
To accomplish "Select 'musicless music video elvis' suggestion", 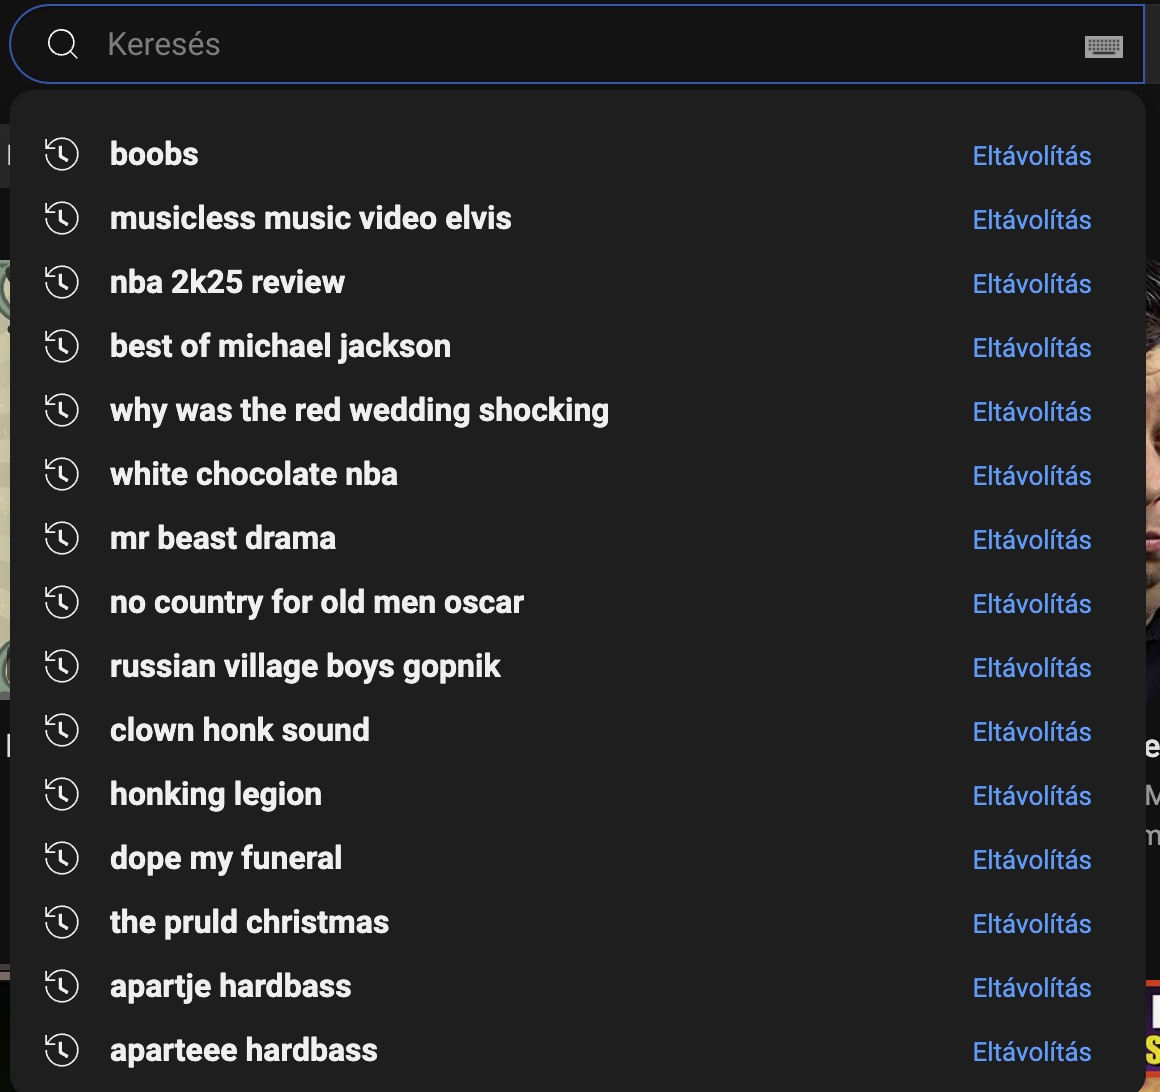I will [310, 218].
